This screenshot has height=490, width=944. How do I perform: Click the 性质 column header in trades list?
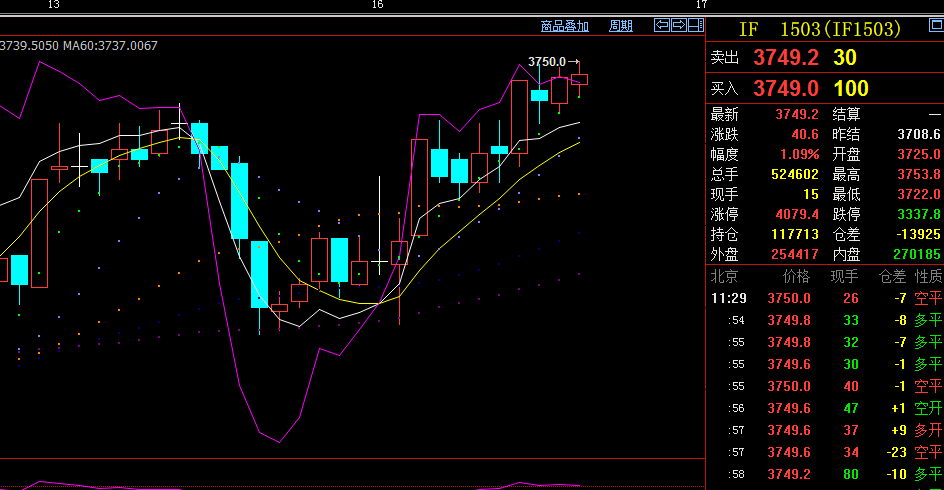[x=928, y=275]
